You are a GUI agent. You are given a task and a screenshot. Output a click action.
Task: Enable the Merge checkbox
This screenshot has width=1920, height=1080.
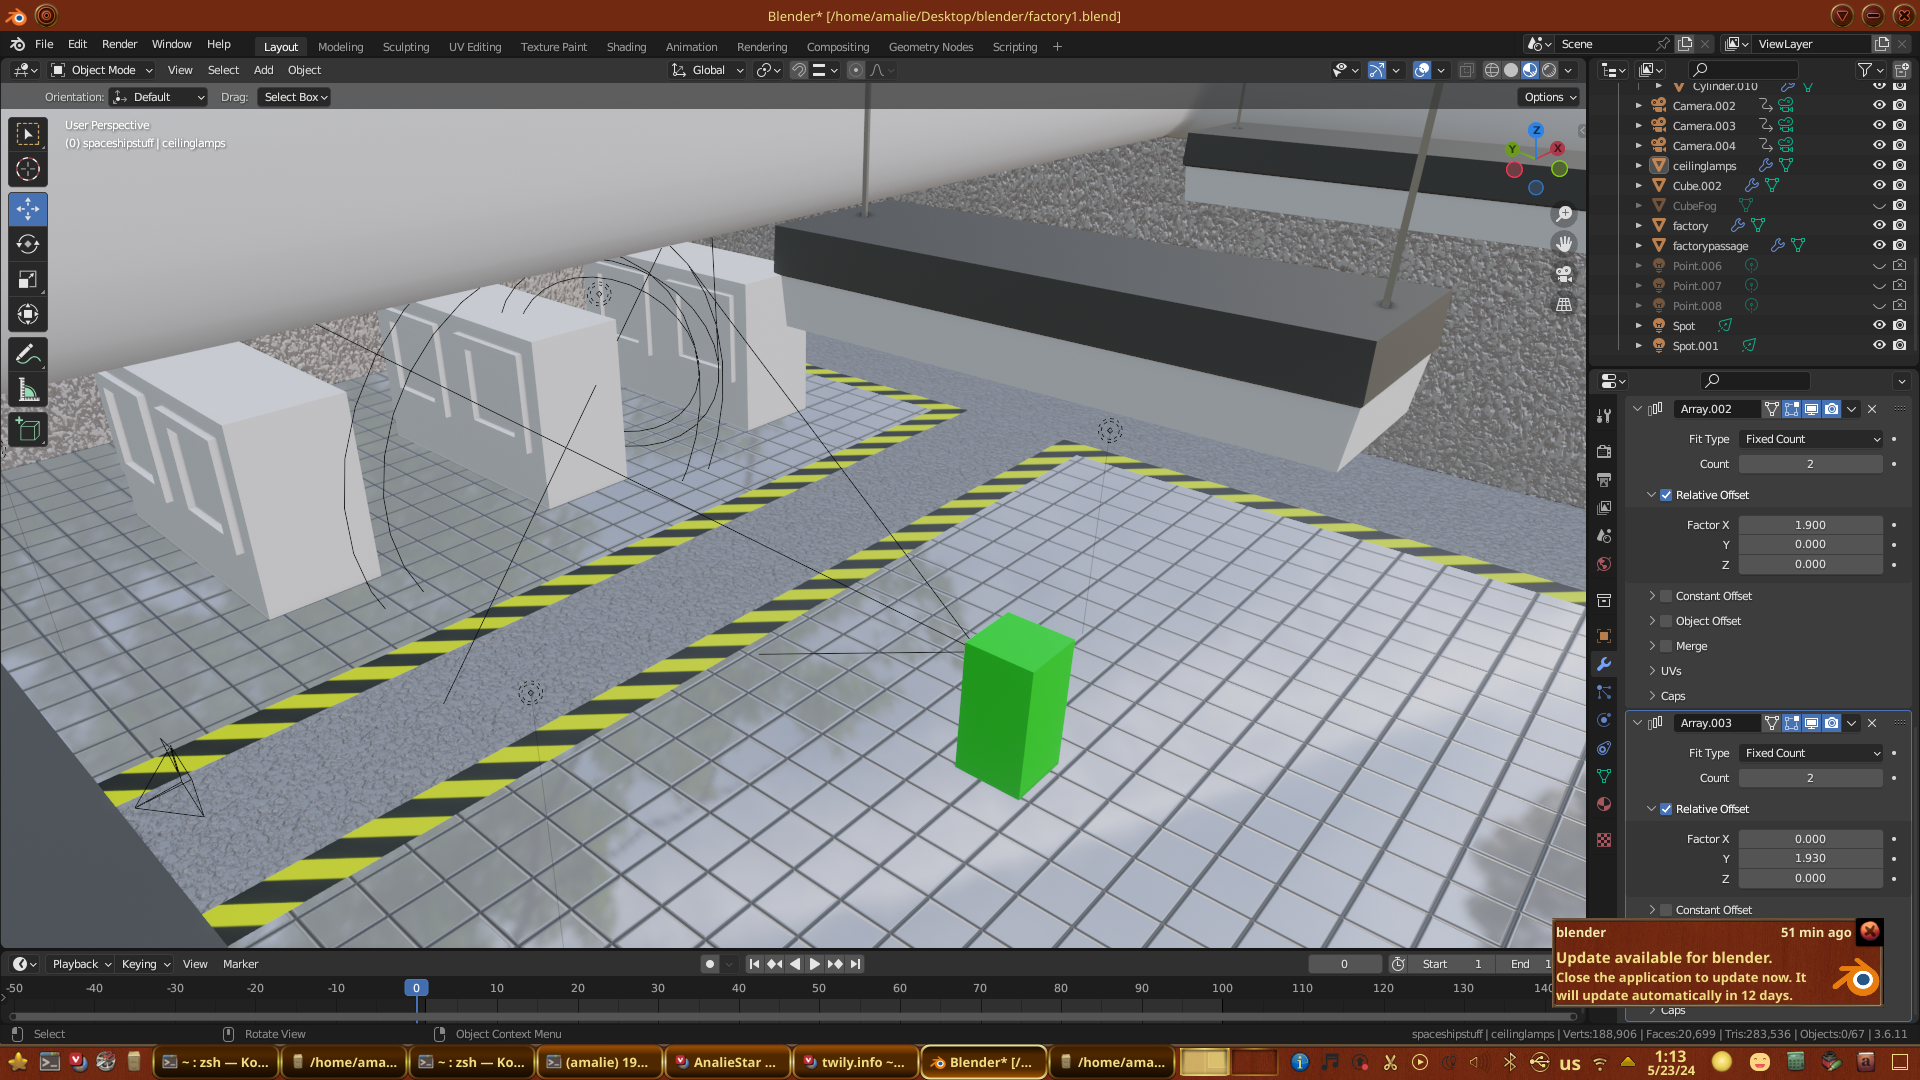(x=1666, y=646)
